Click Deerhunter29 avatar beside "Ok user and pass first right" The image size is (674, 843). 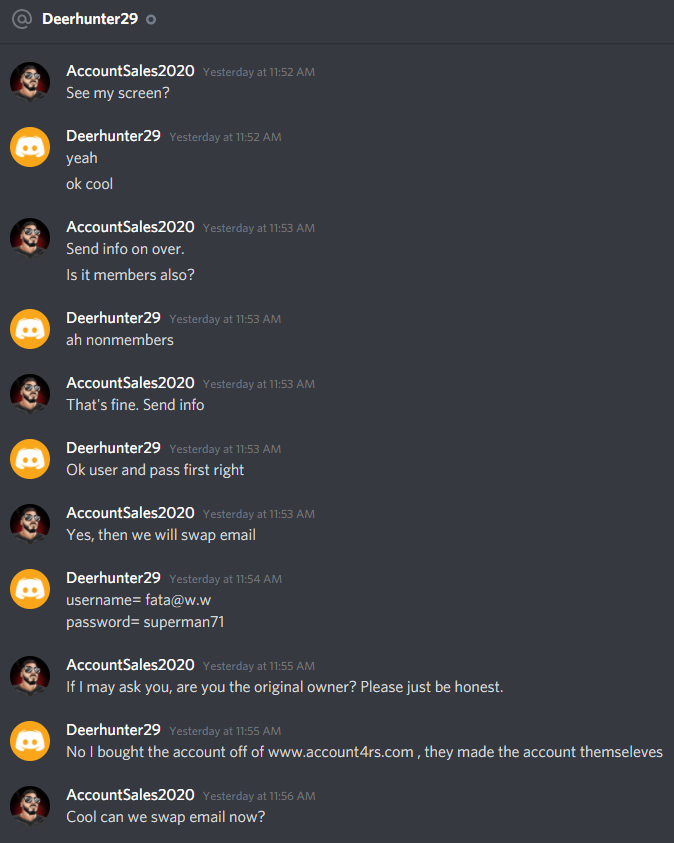point(30,459)
